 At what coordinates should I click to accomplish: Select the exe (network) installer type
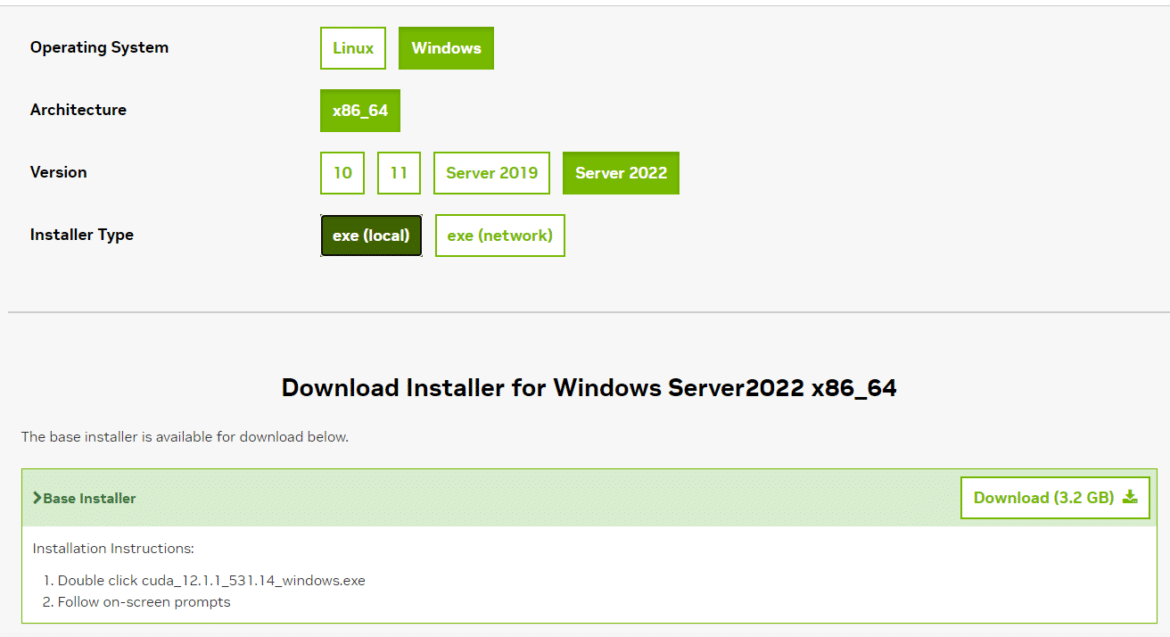pos(500,236)
